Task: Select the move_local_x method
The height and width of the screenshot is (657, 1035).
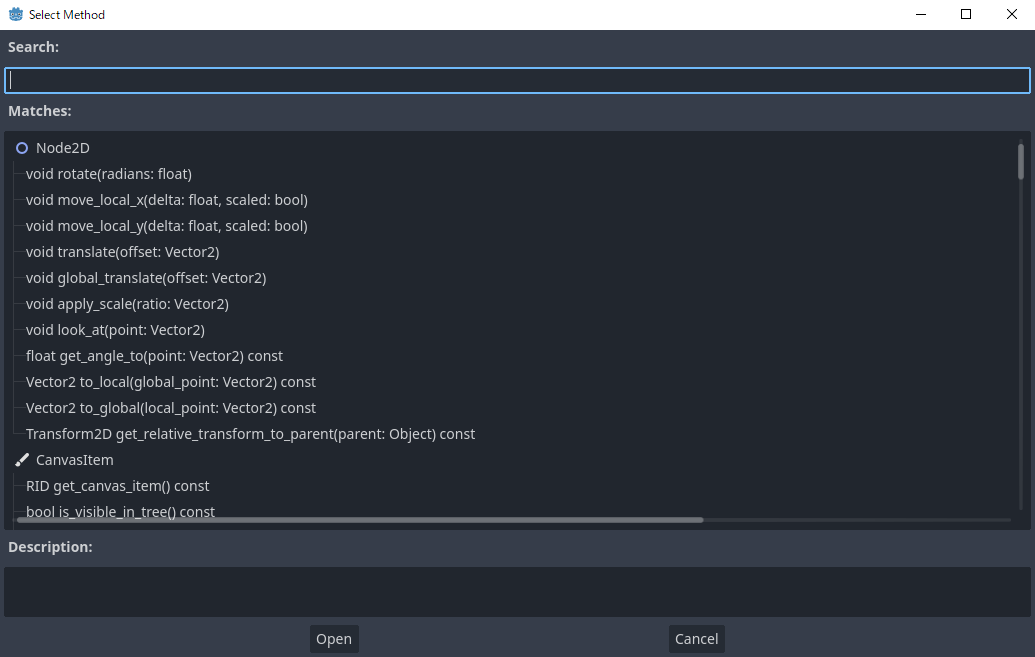Action: tap(166, 199)
